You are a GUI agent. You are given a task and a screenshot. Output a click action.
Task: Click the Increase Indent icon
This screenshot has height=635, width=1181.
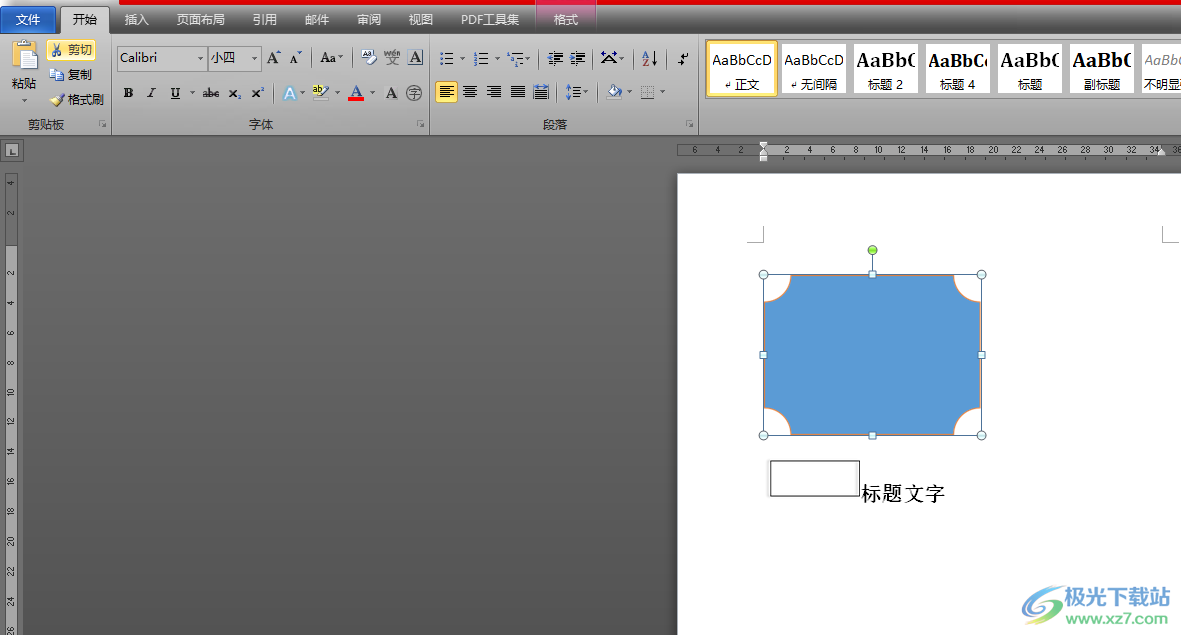tap(578, 58)
